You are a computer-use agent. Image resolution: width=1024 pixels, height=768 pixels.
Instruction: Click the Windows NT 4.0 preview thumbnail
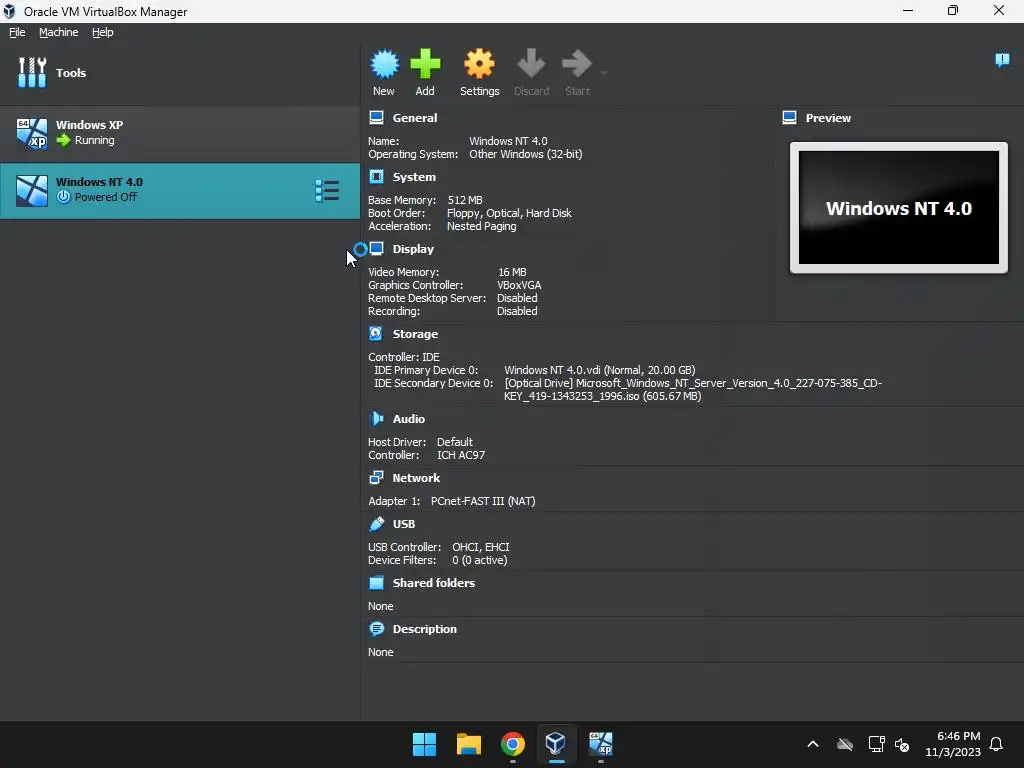click(x=899, y=208)
